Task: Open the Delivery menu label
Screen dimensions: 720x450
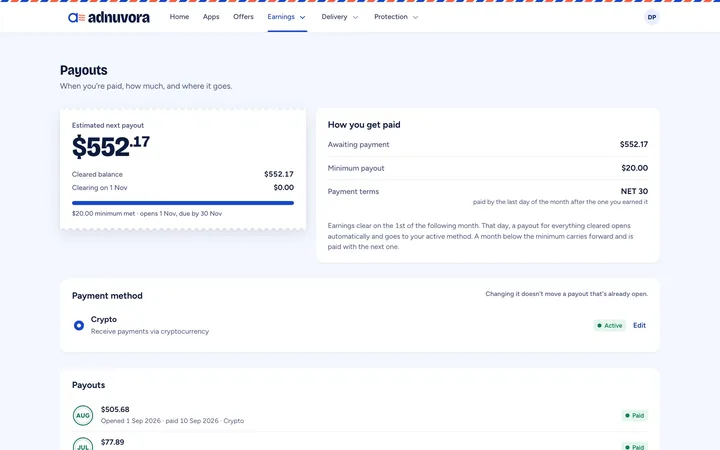Action: click(x=334, y=17)
